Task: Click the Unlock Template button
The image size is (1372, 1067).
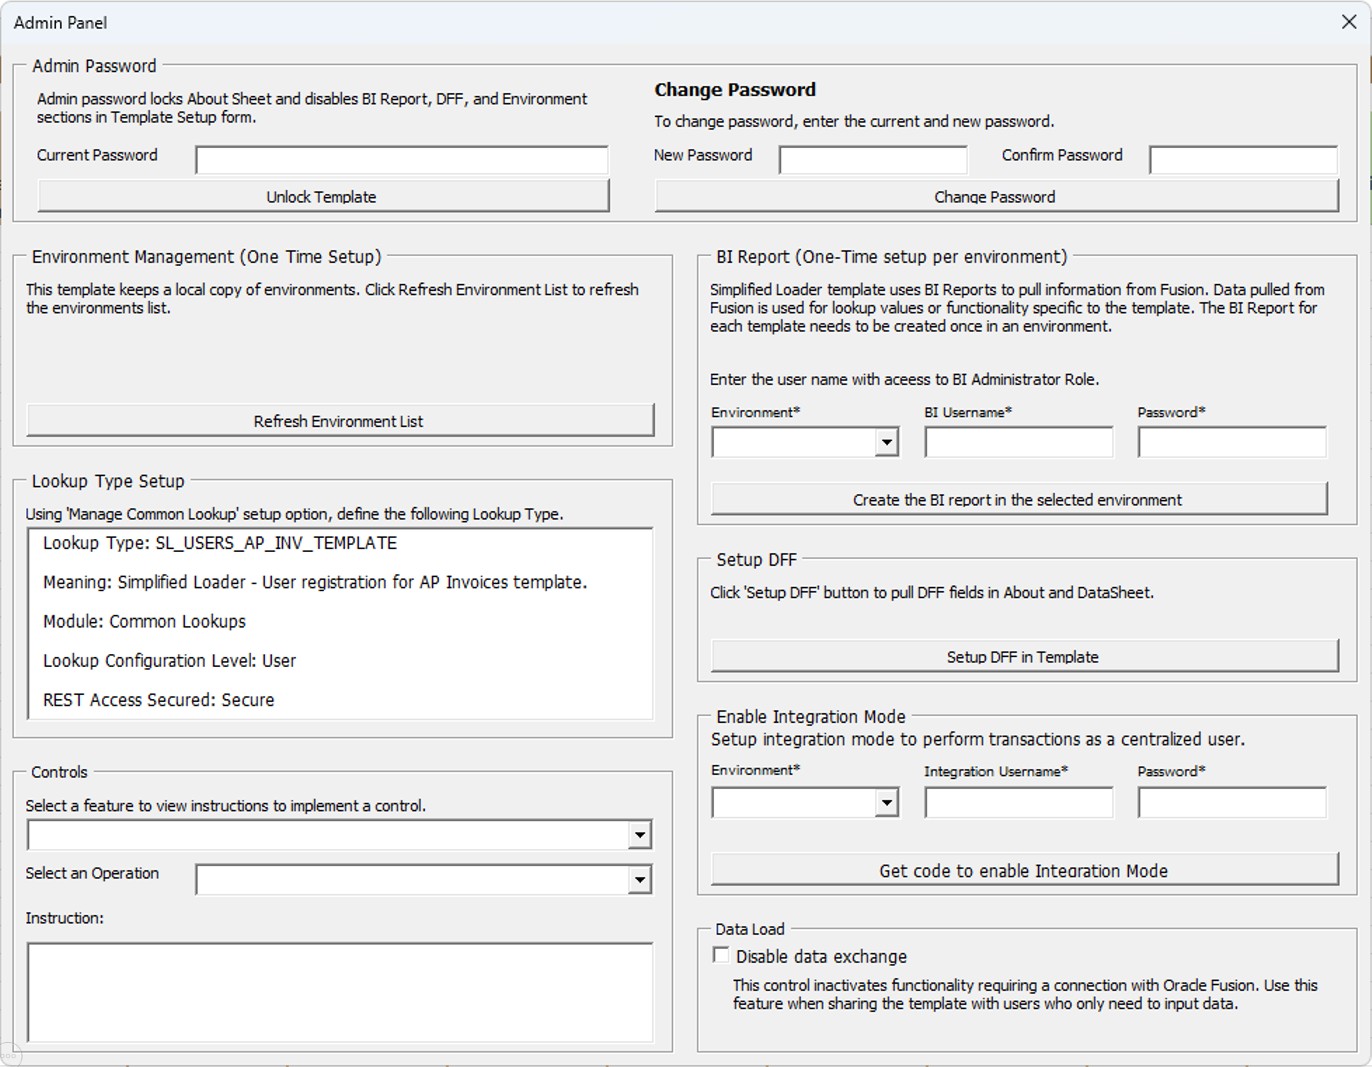Action: [324, 196]
